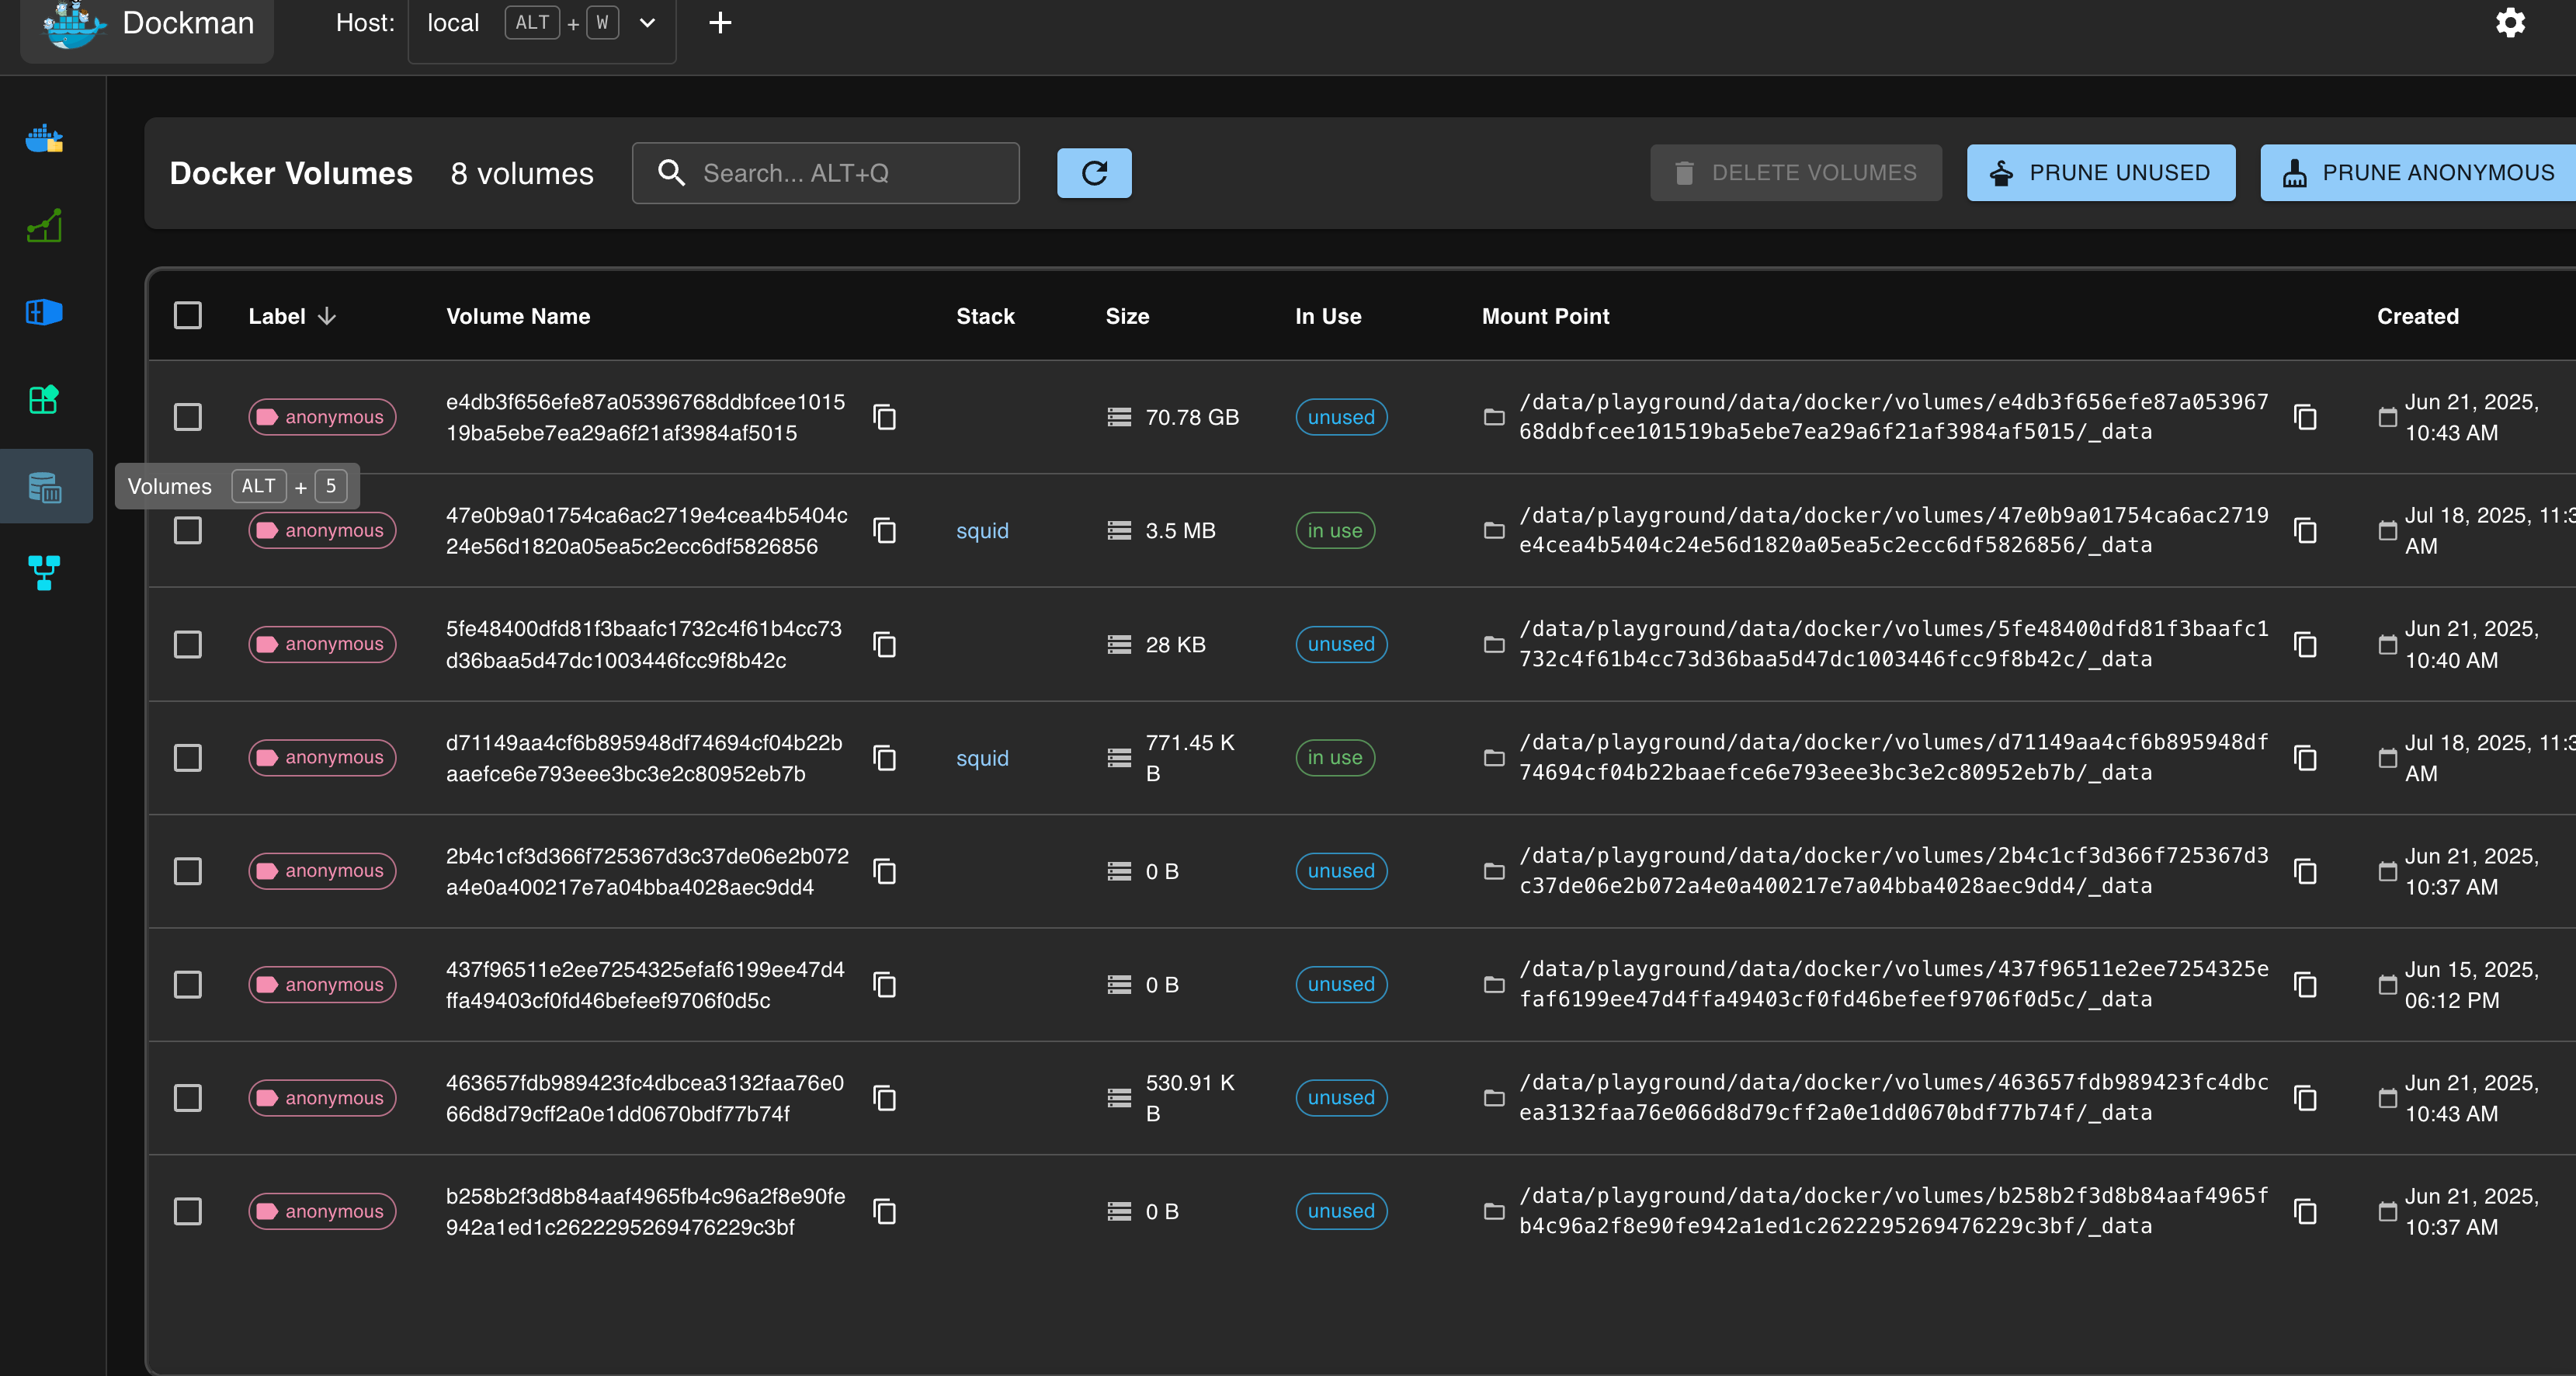Click the Prune Anonymous button
The image size is (2576, 1376).
(2418, 173)
